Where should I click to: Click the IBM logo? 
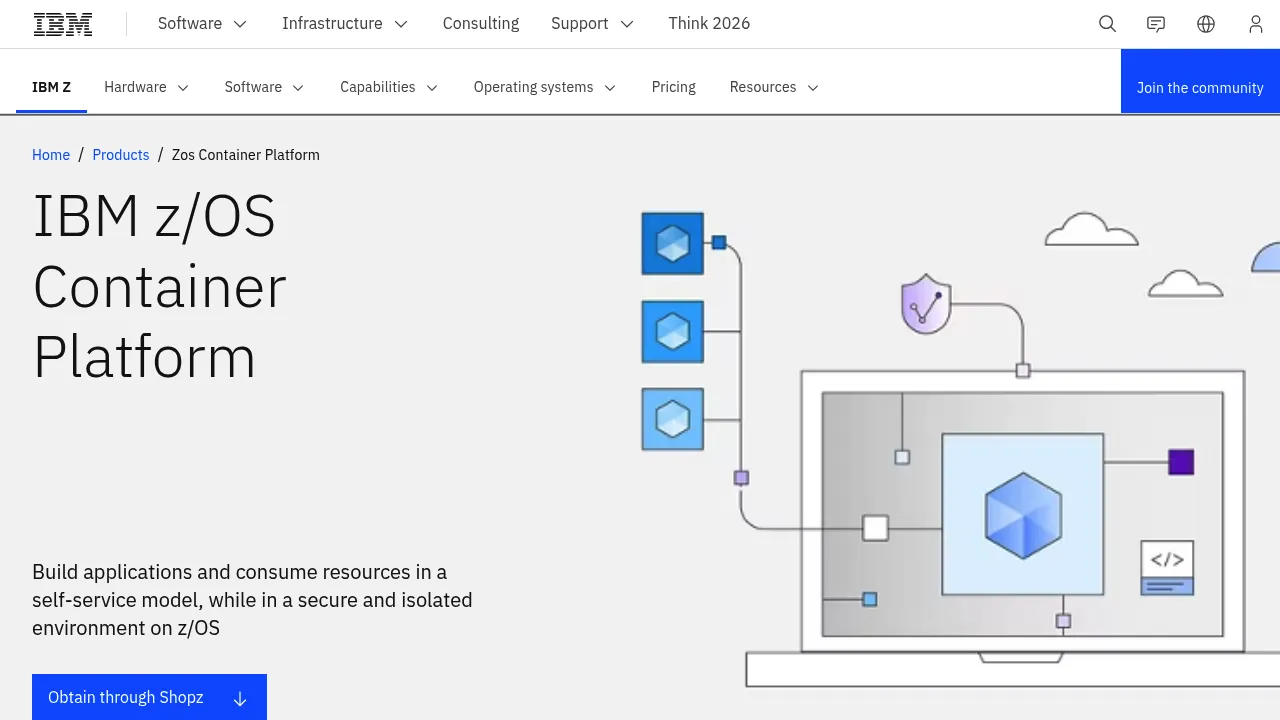[63, 24]
